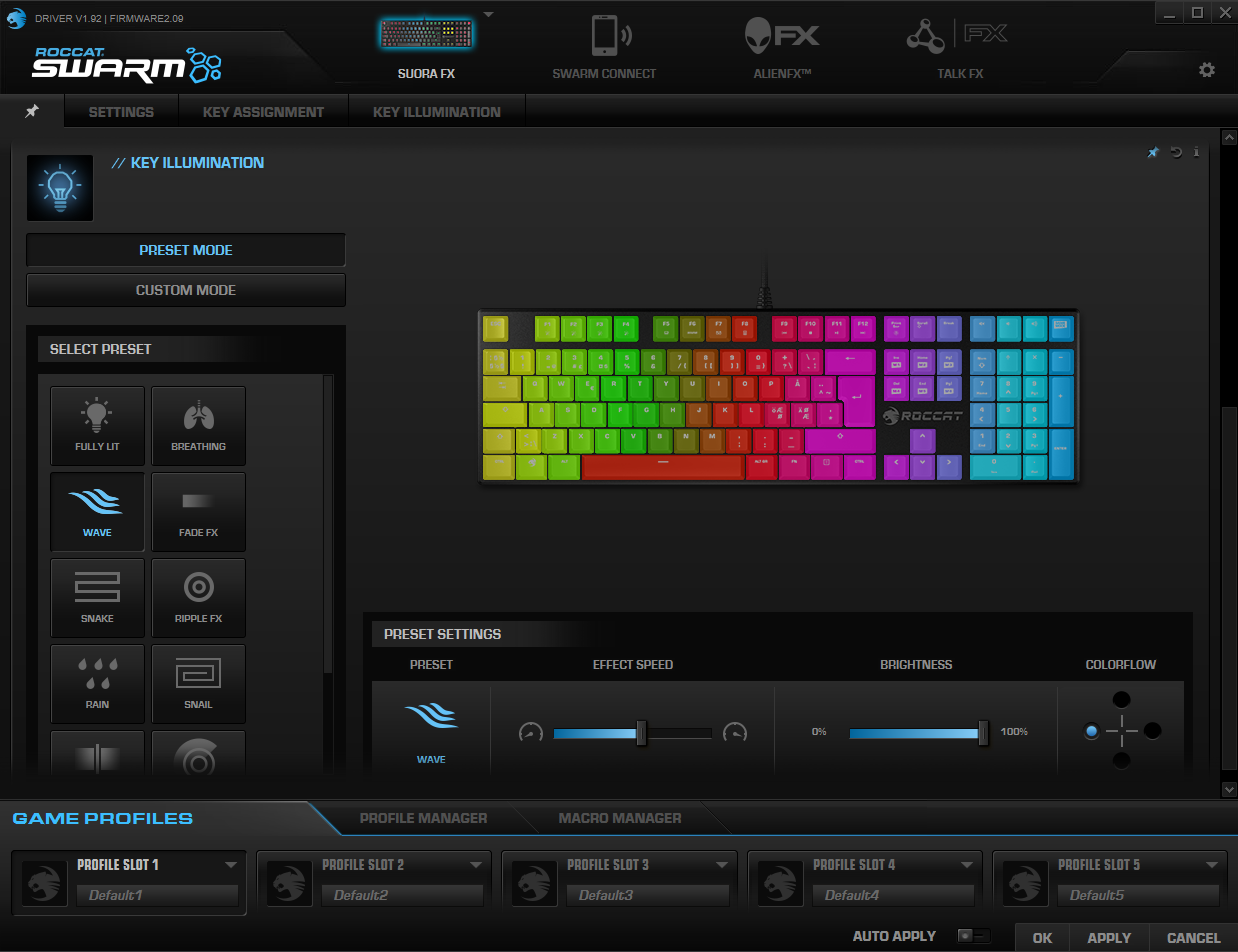
Task: Set colorflow direction to up
Action: (1122, 700)
